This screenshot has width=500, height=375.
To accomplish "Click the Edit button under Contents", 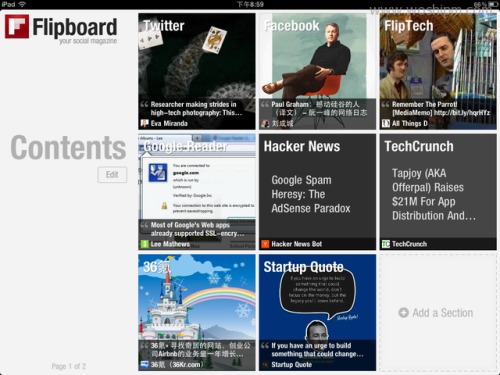I will [112, 175].
